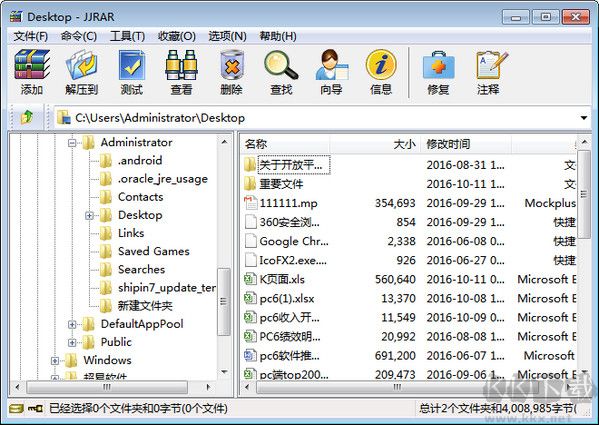The image size is (599, 425).
Task: Click the file list horizontal scrollbar left arrow
Action: click(247, 387)
